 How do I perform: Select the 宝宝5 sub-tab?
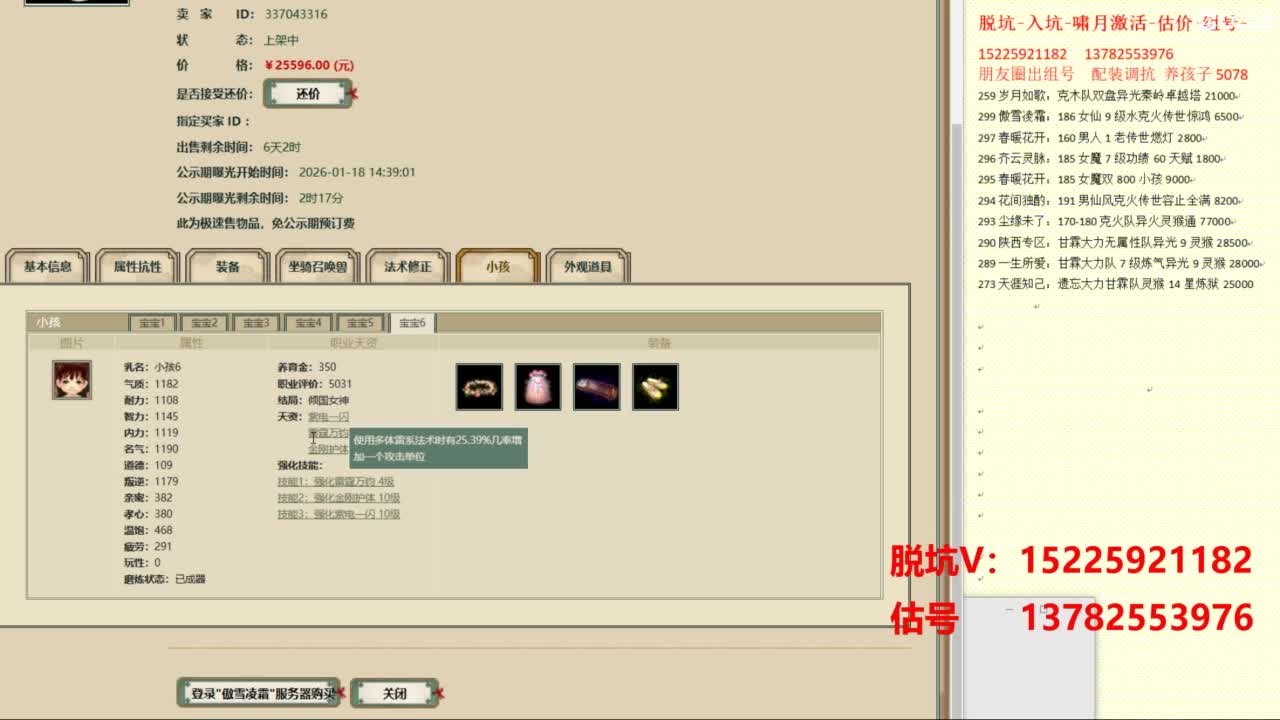click(x=360, y=323)
